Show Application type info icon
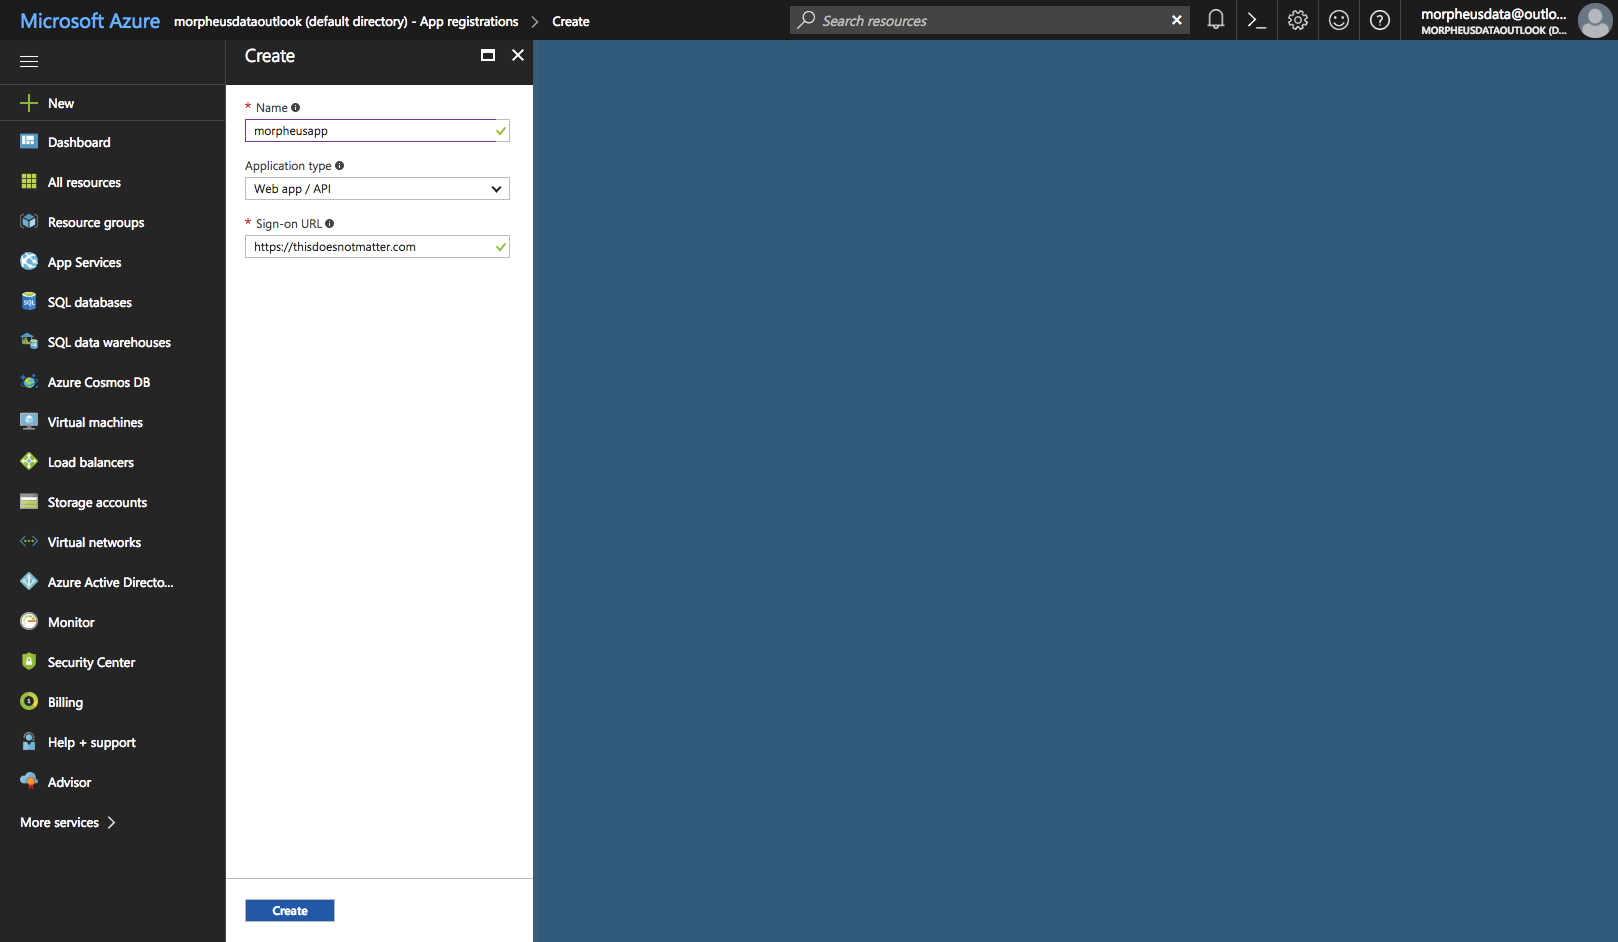The height and width of the screenshot is (942, 1618). point(339,166)
